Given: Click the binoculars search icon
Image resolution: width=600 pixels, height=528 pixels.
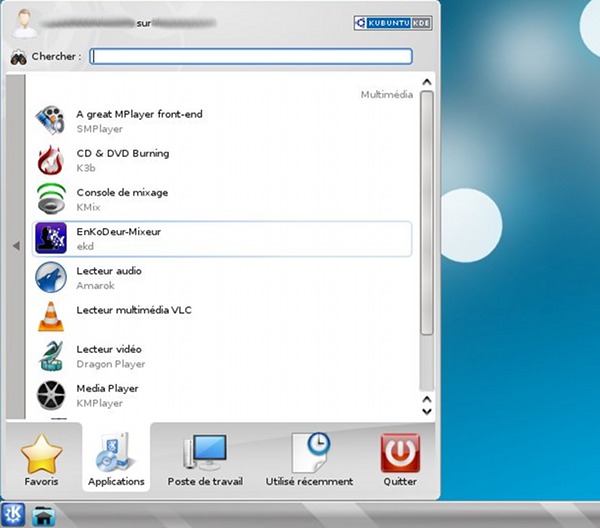Looking at the screenshot, I should [18, 57].
